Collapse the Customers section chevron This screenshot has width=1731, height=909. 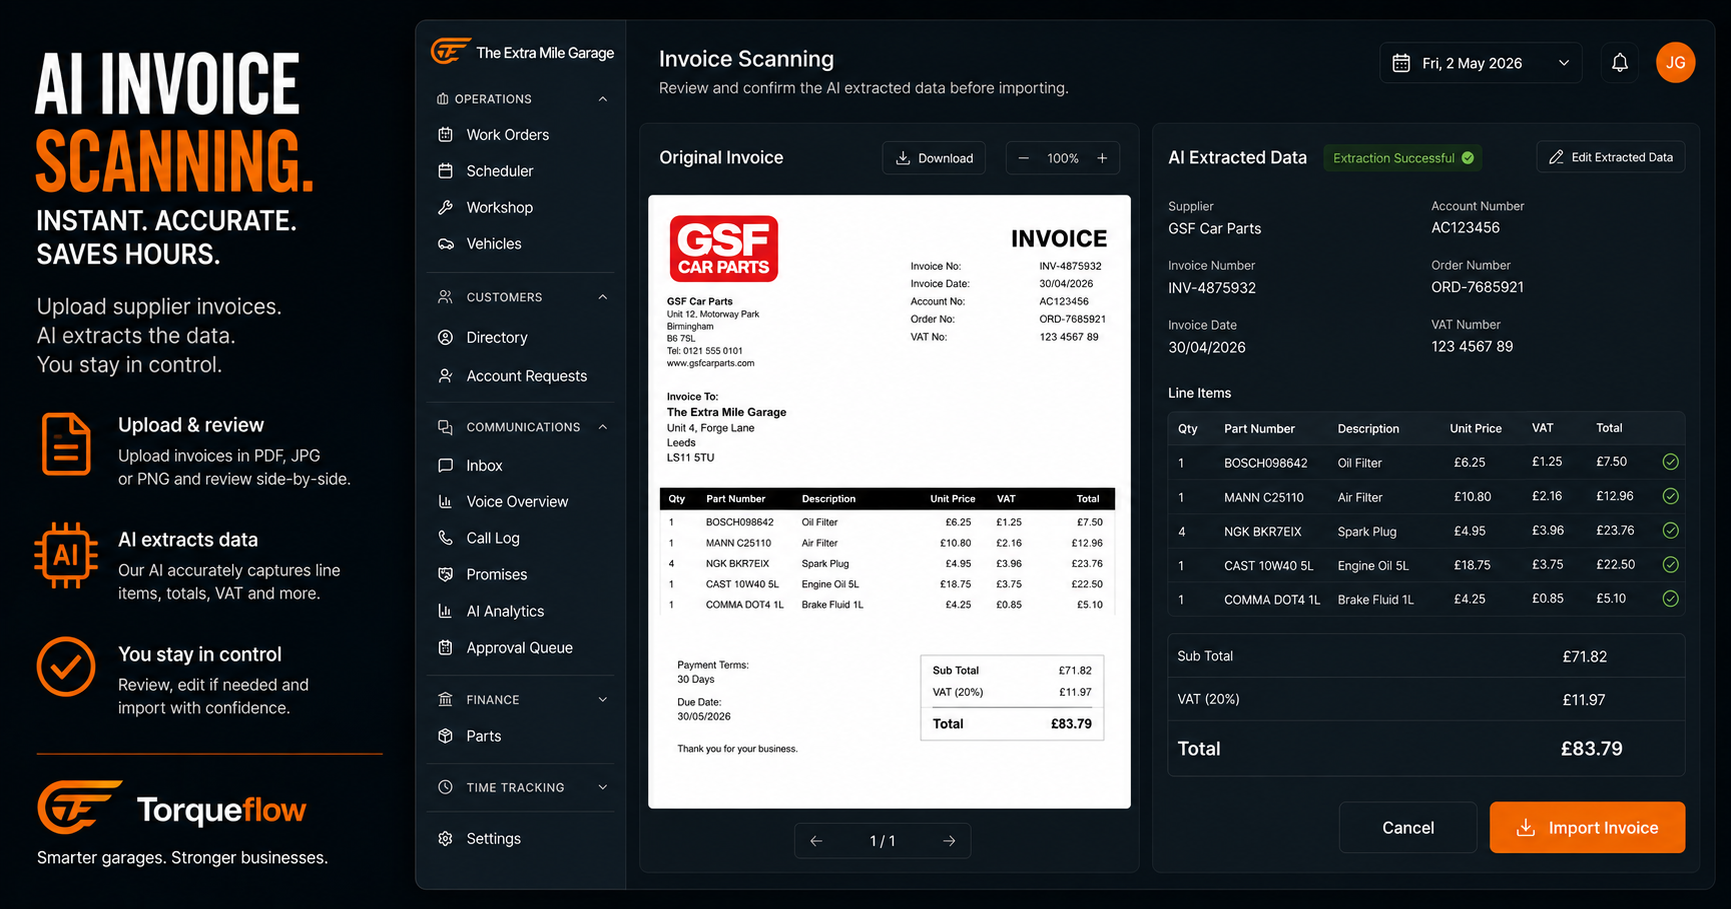602,297
